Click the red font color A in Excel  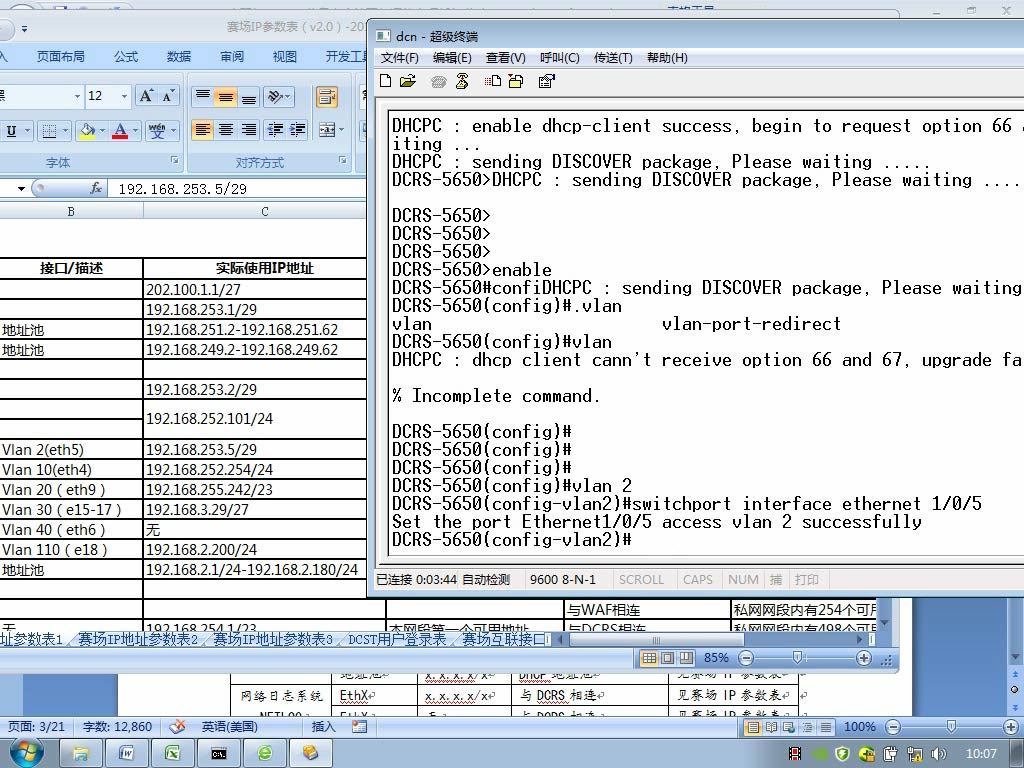120,131
